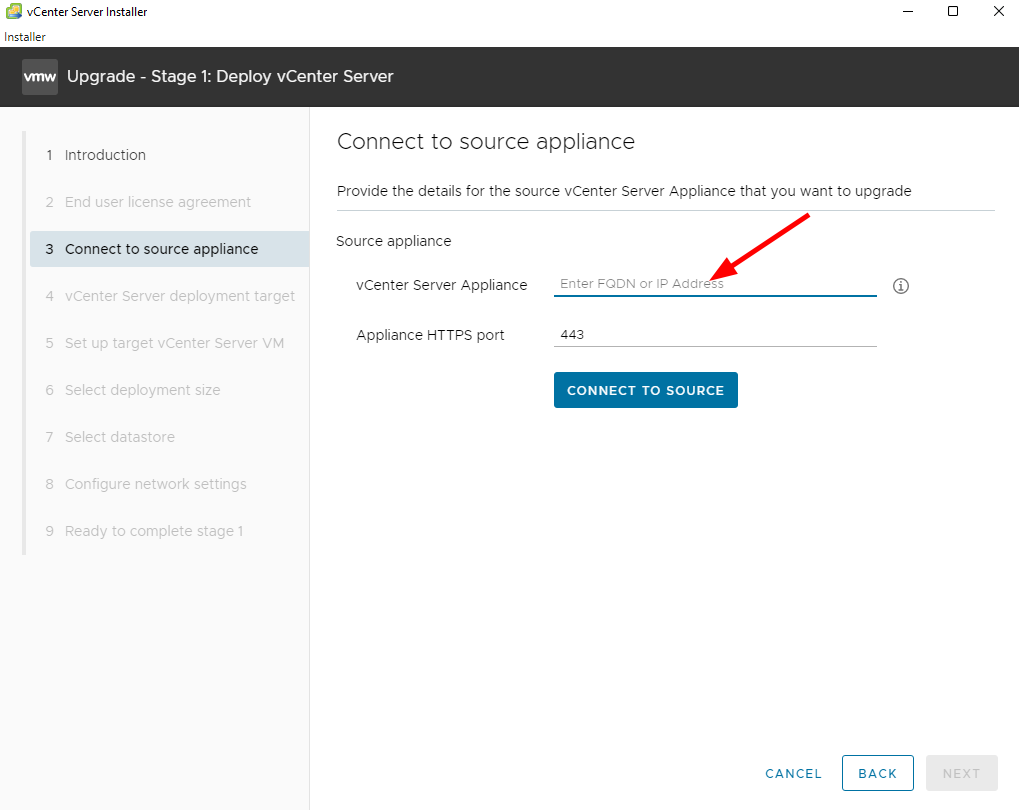This screenshot has width=1019, height=810.
Task: Click the 'Appliance HTTPS port' label
Action: click(x=430, y=335)
